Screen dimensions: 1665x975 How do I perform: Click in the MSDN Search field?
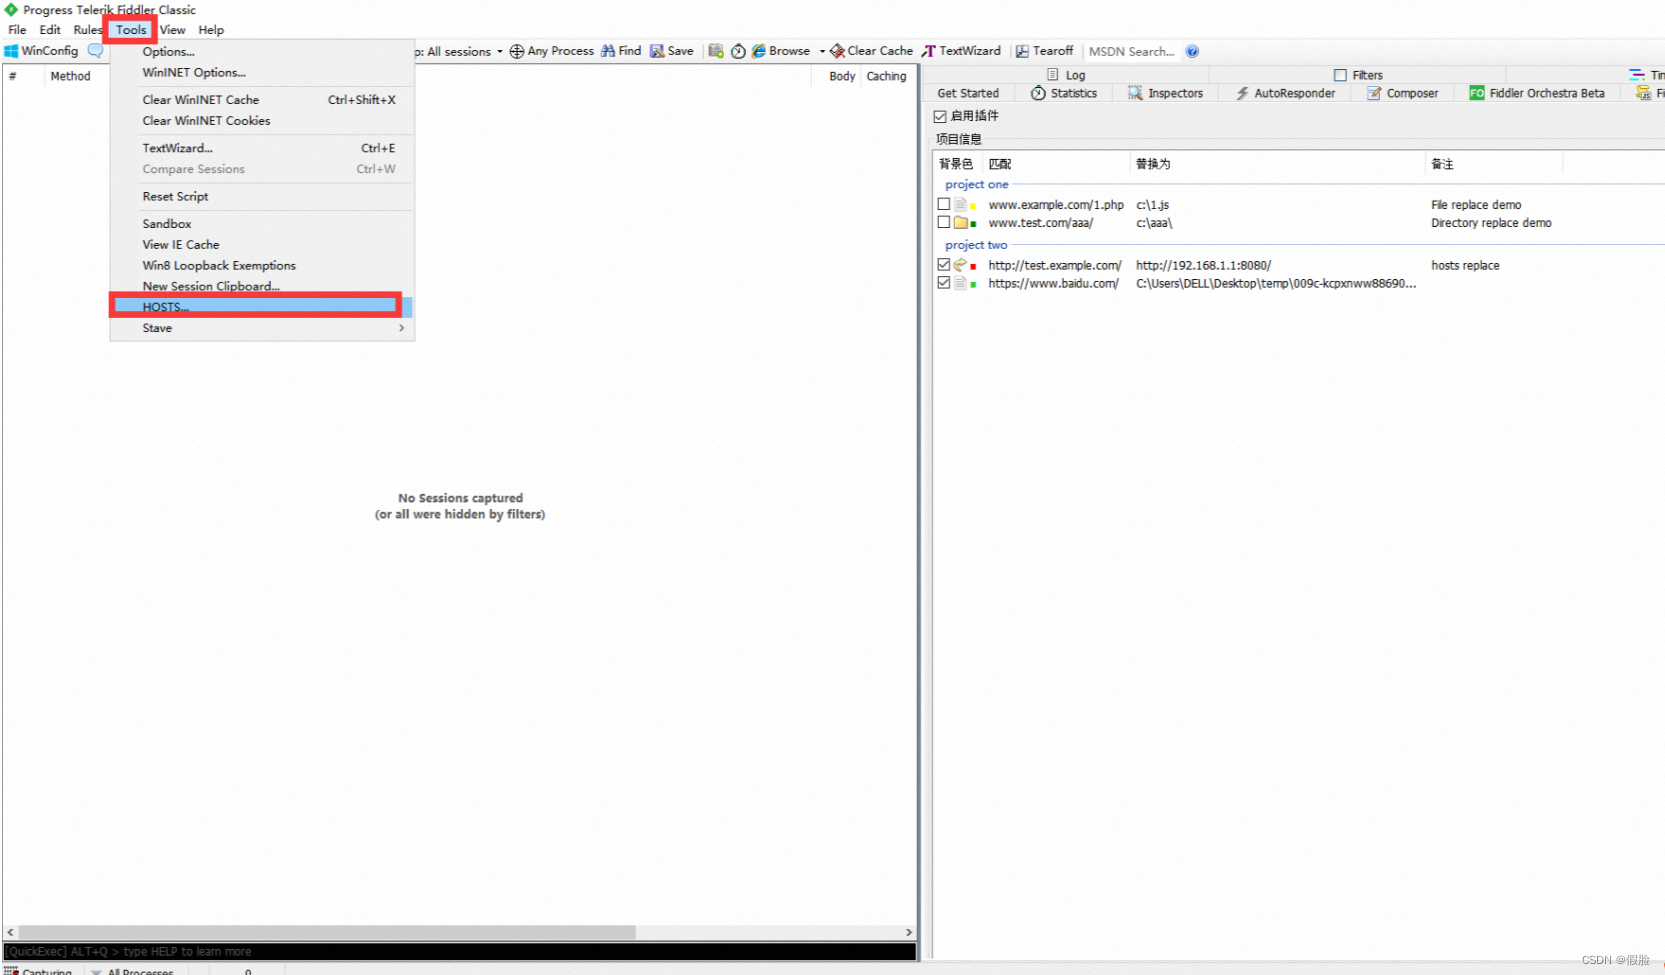pyautogui.click(x=1132, y=51)
